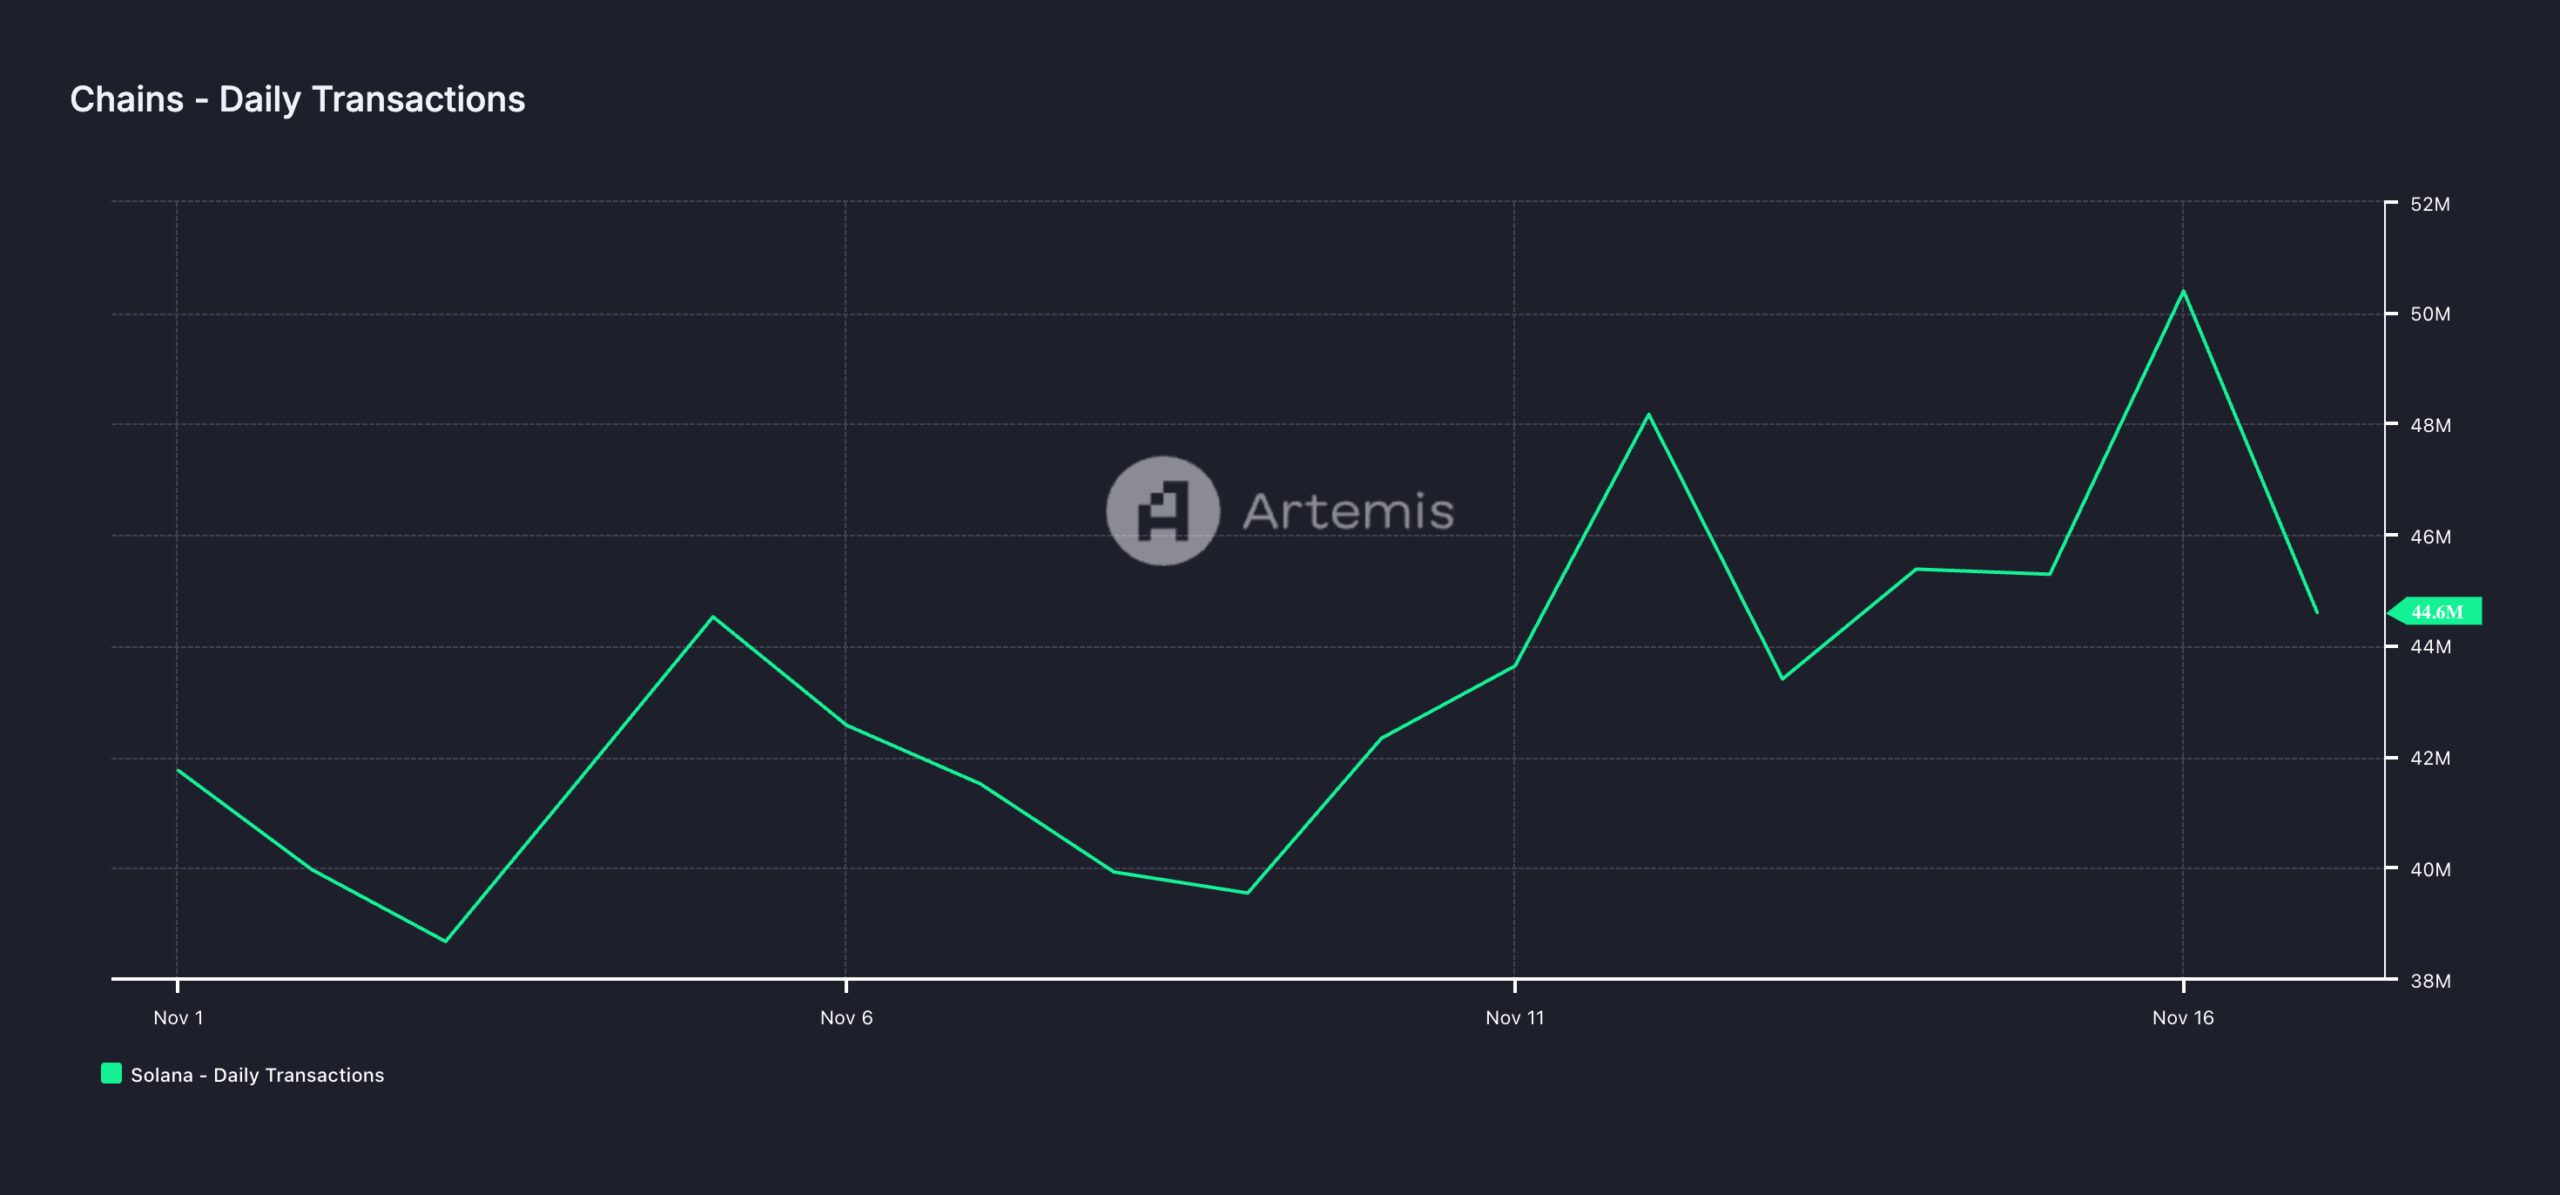The height and width of the screenshot is (1195, 2560).
Task: Click the 50M y-axis label
Action: [x=2430, y=314]
